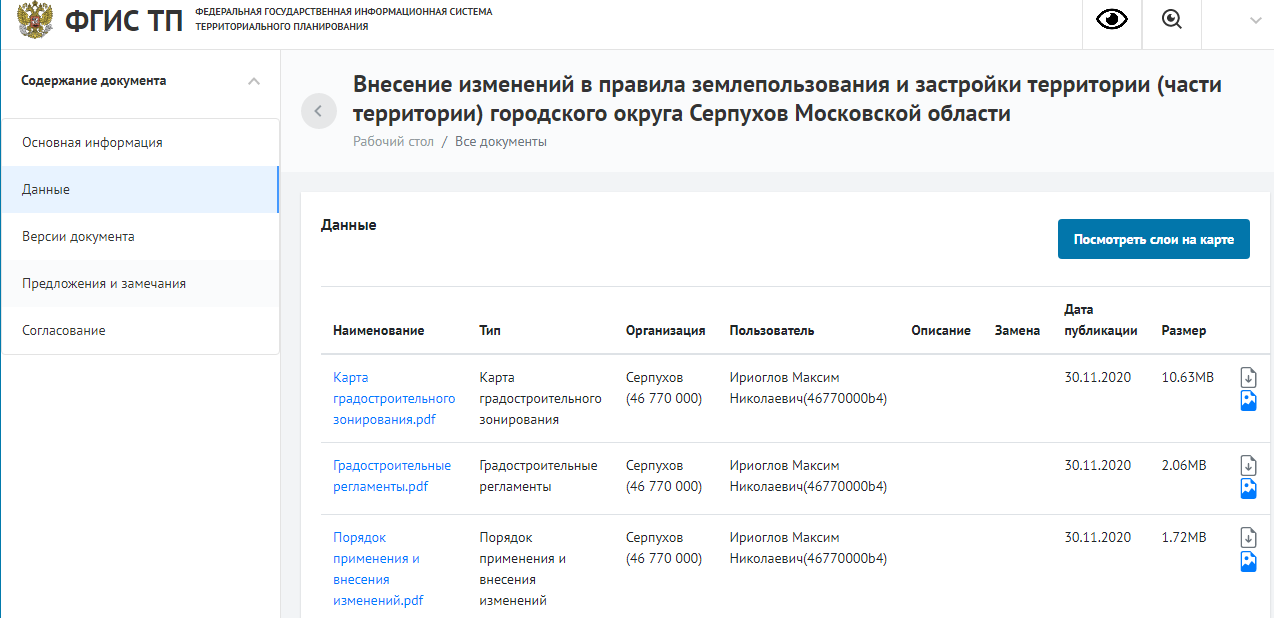
Task: Download the Градостроительные регламенты file
Action: [1248, 465]
